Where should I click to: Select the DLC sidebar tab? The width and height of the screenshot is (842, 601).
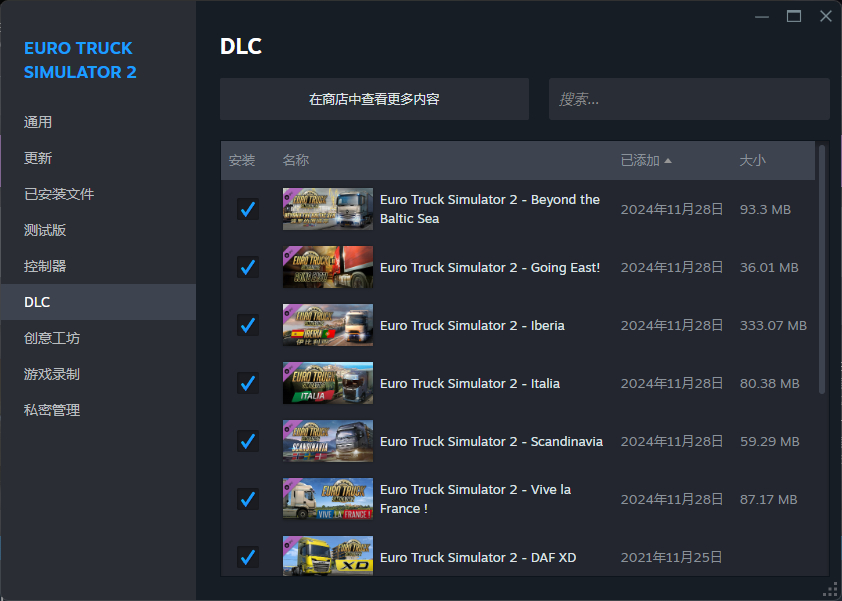tap(98, 302)
